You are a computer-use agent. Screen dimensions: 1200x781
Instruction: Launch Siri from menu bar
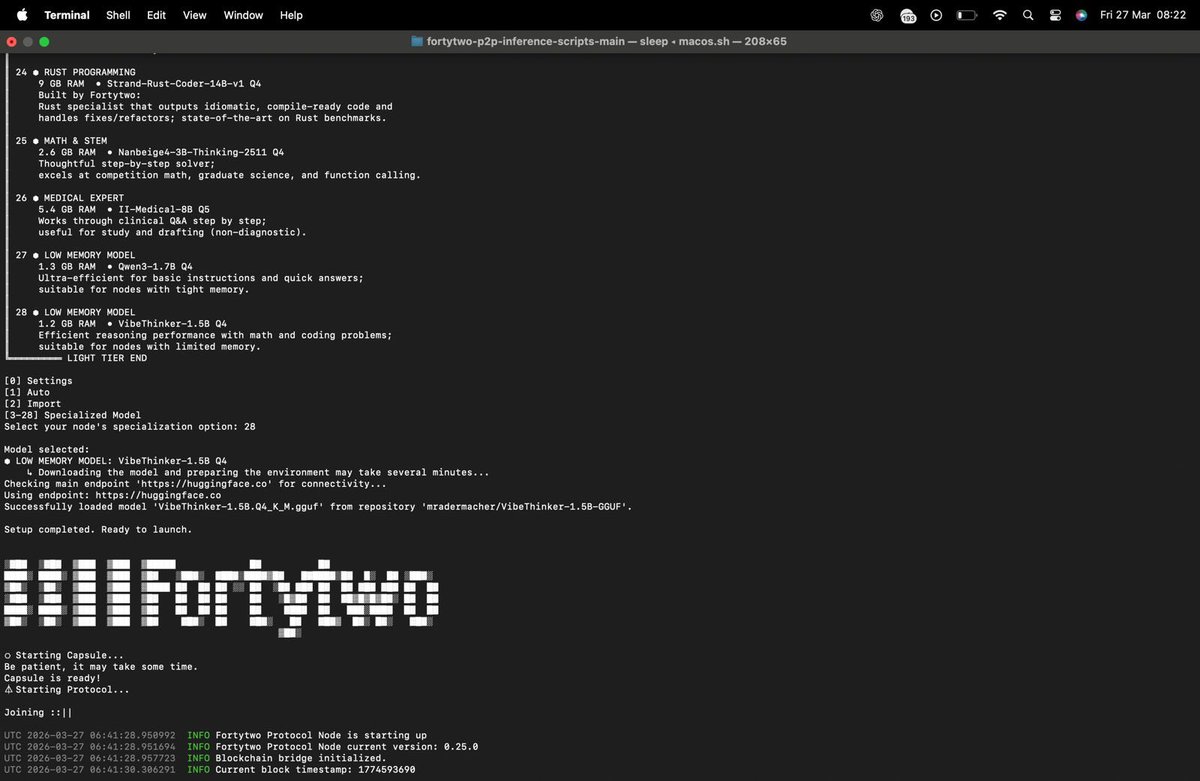coord(1081,15)
